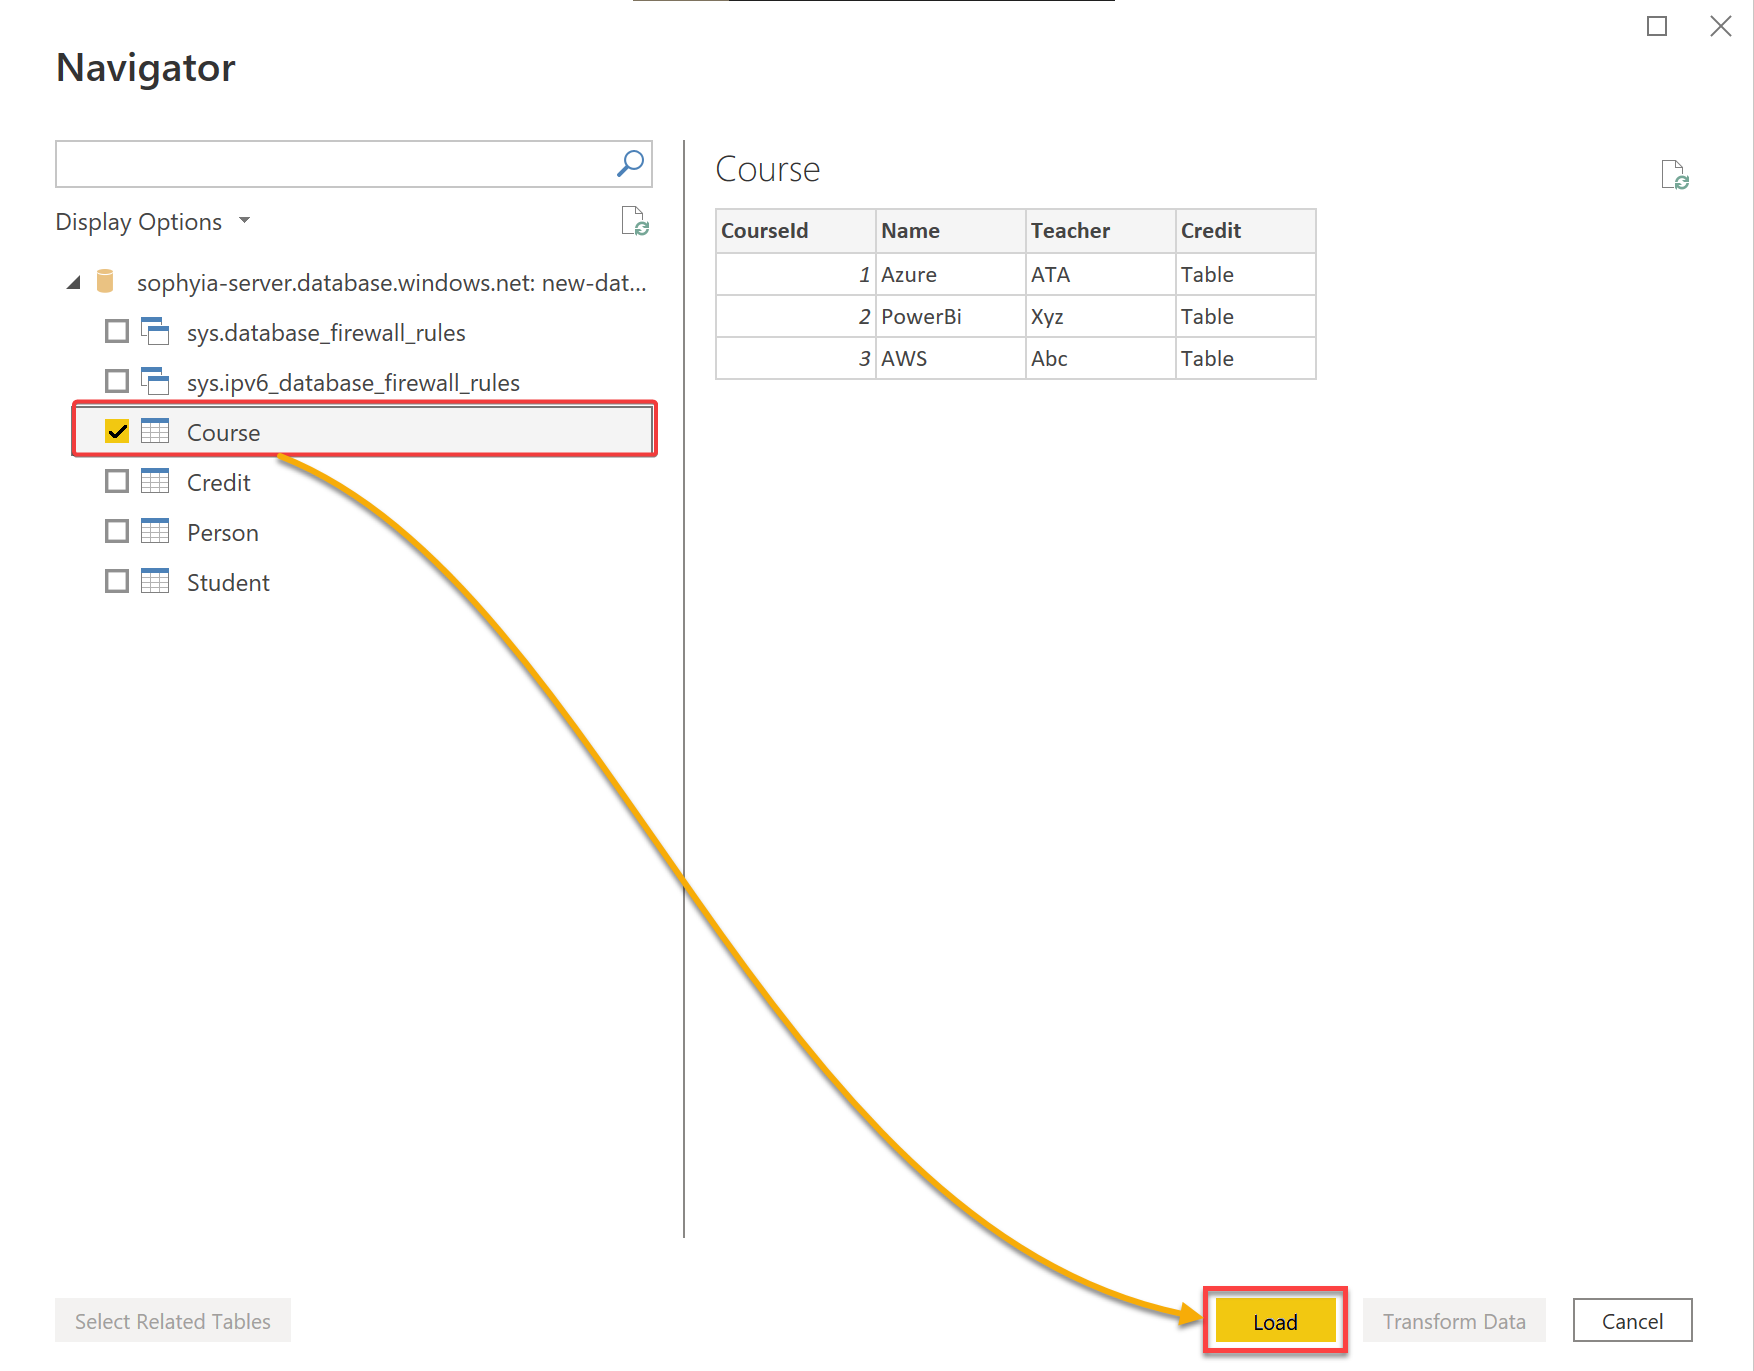Click the table icon next to Person
Image resolution: width=1754 pixels, height=1371 pixels.
point(155,531)
